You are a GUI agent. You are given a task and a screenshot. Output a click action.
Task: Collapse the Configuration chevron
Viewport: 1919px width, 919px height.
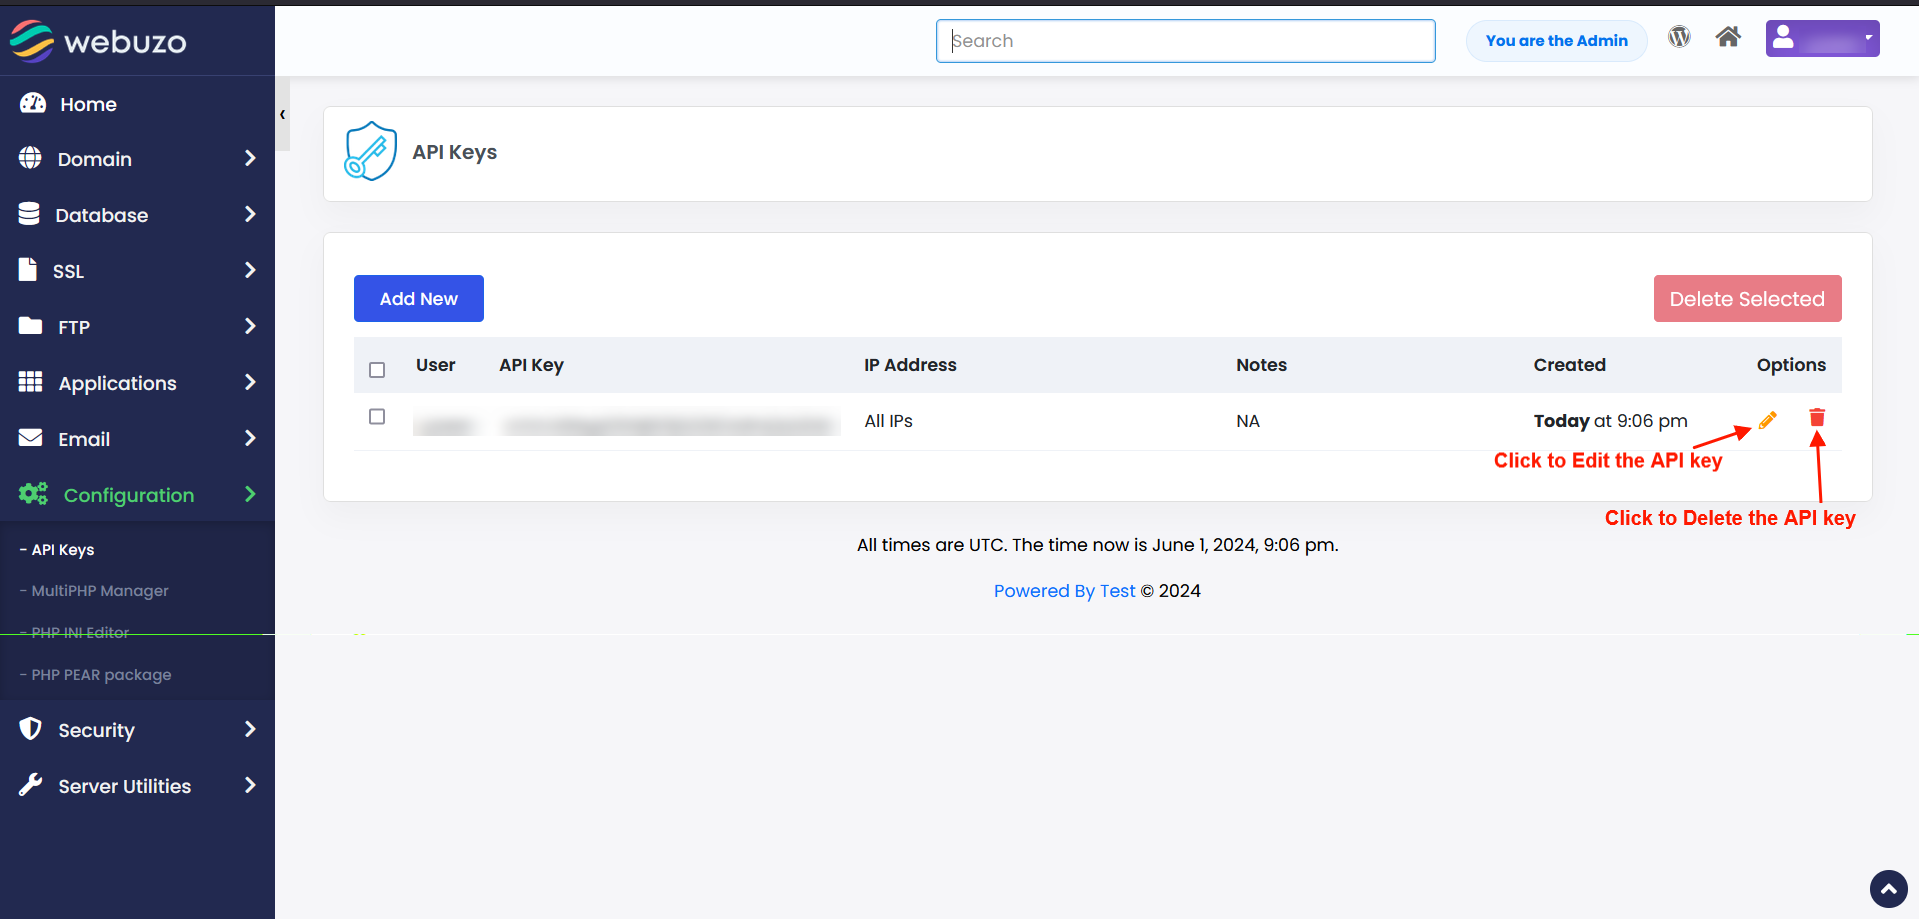click(250, 494)
